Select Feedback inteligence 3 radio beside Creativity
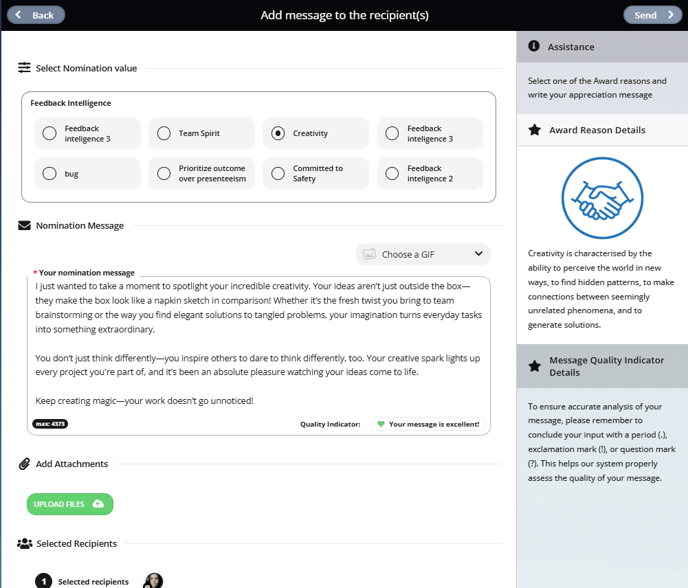The width and height of the screenshot is (688, 588). click(392, 133)
